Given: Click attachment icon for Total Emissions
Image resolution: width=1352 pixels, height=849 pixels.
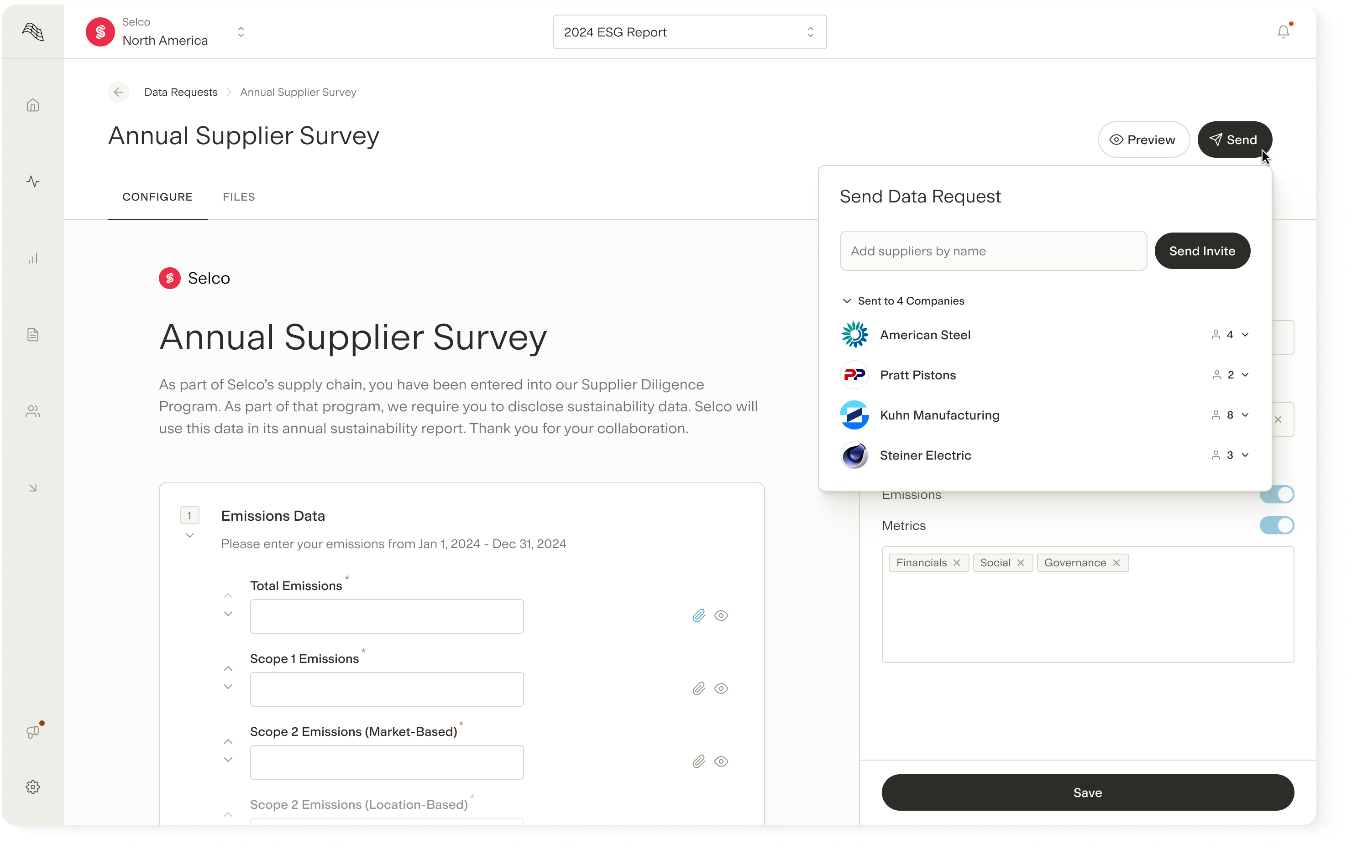Looking at the screenshot, I should click(699, 616).
